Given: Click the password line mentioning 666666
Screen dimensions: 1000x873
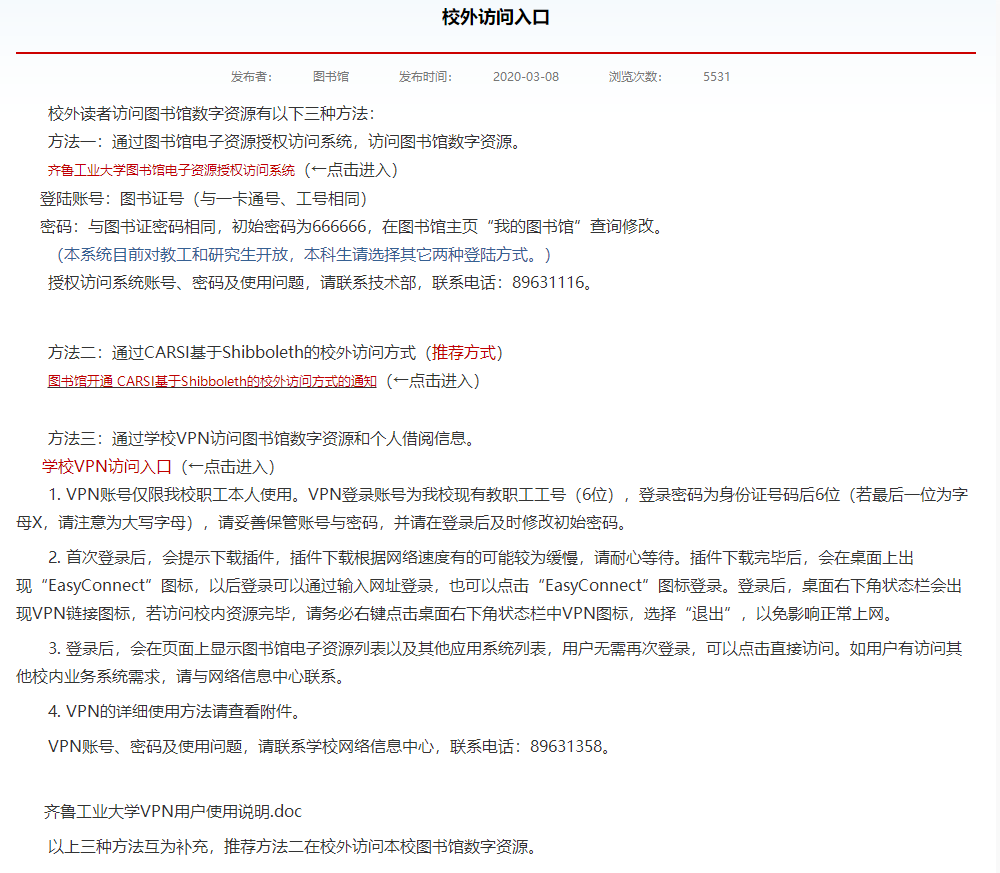Looking at the screenshot, I should pyautogui.click(x=350, y=226).
